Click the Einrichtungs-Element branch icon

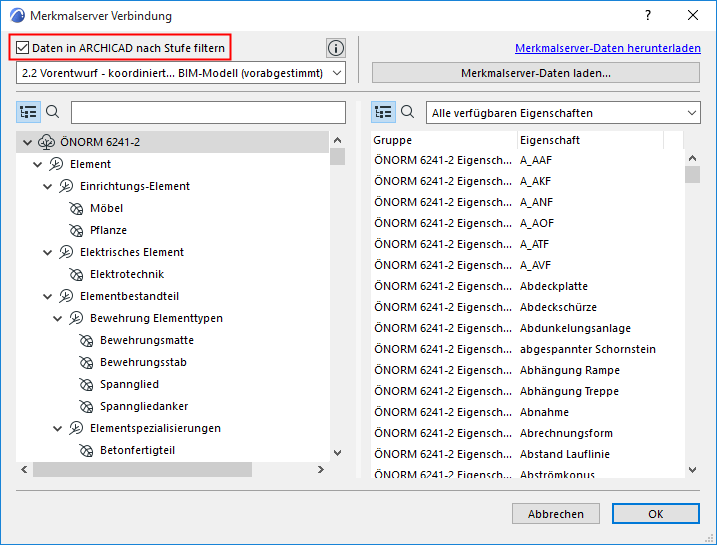click(66, 186)
